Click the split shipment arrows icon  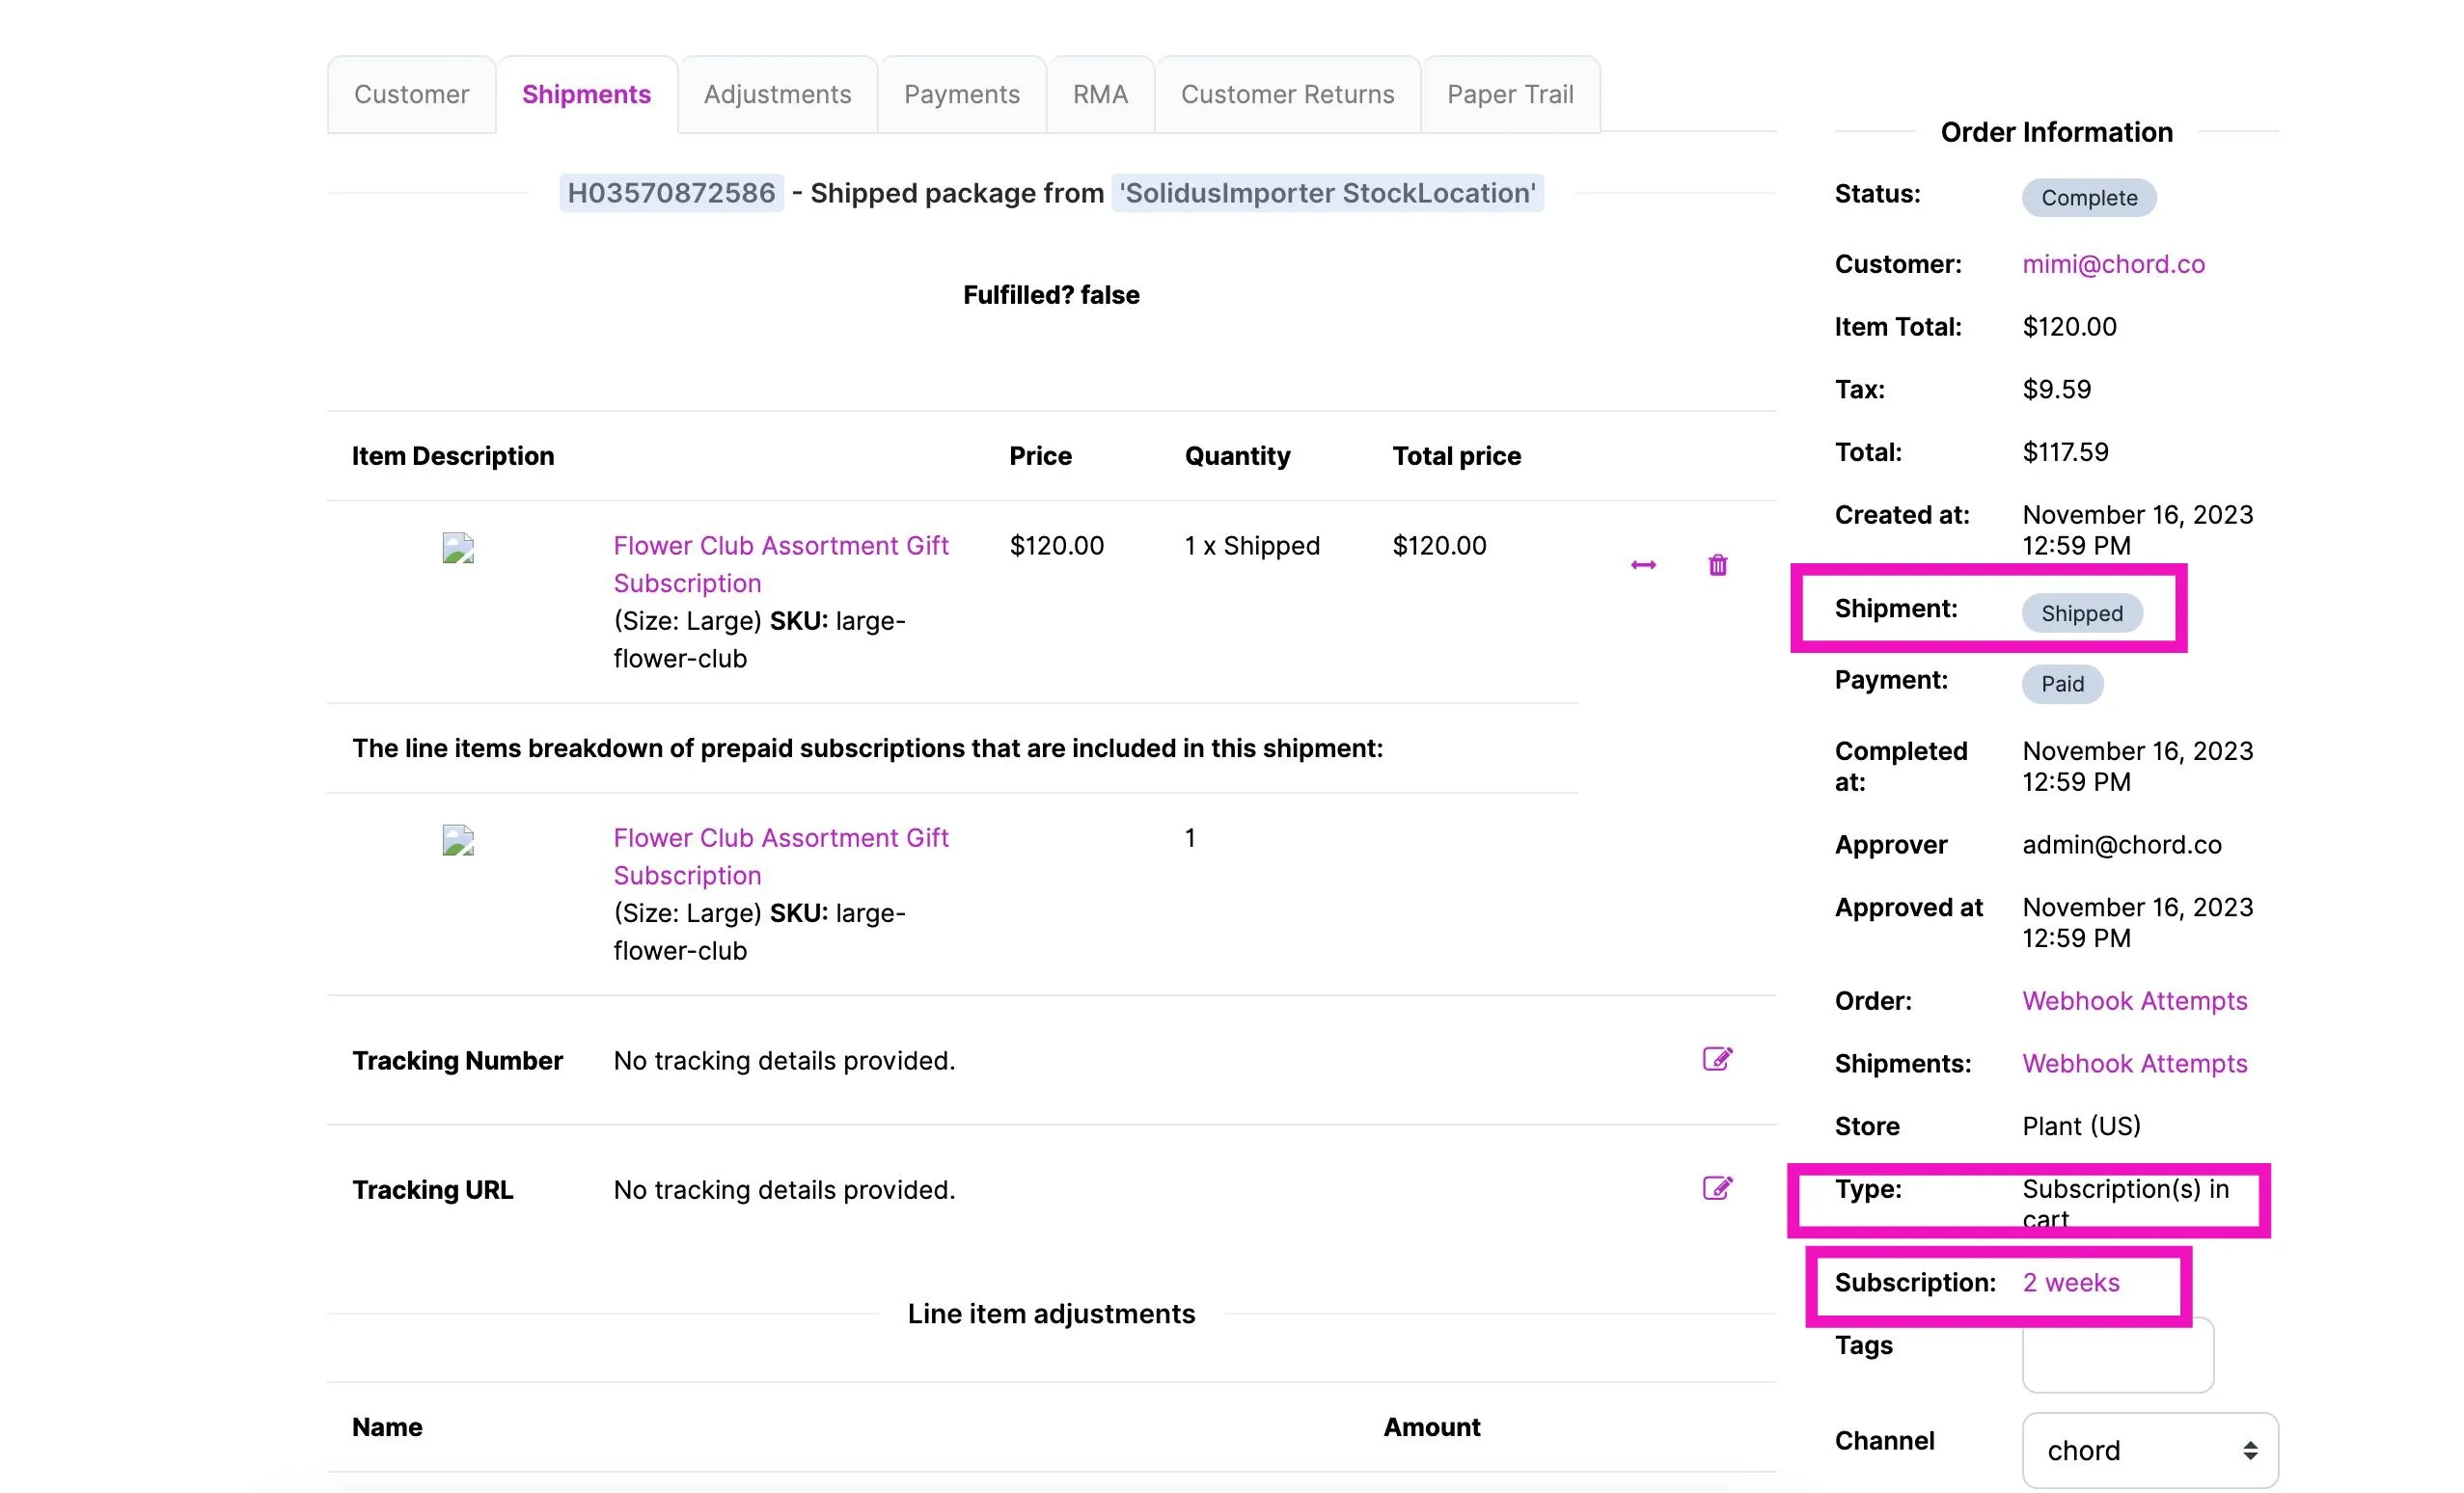[x=1643, y=565]
